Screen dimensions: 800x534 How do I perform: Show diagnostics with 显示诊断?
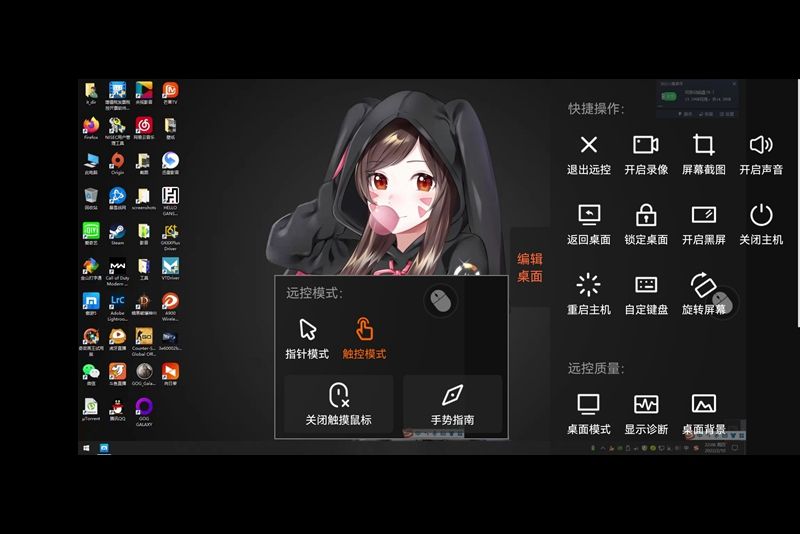646,414
